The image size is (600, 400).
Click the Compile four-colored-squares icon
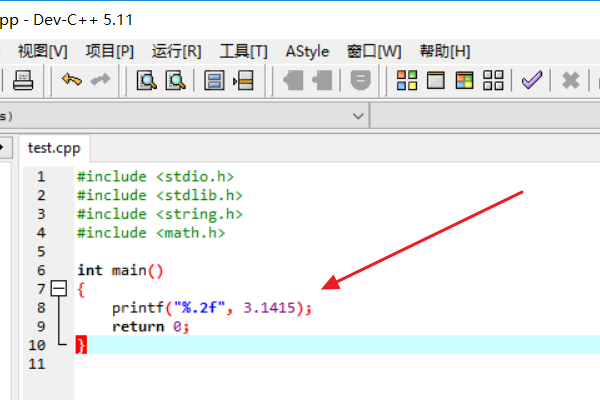point(407,81)
